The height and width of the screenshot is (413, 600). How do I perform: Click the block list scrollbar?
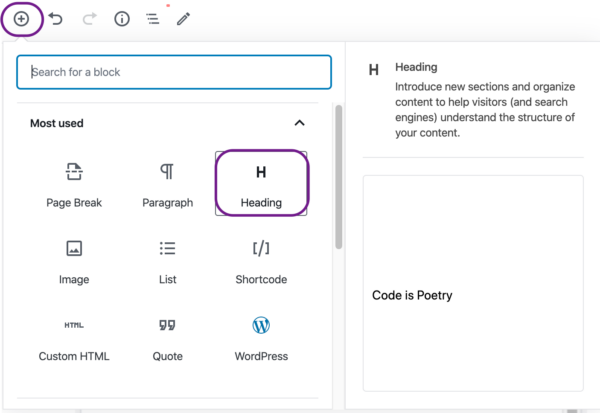pyautogui.click(x=339, y=177)
